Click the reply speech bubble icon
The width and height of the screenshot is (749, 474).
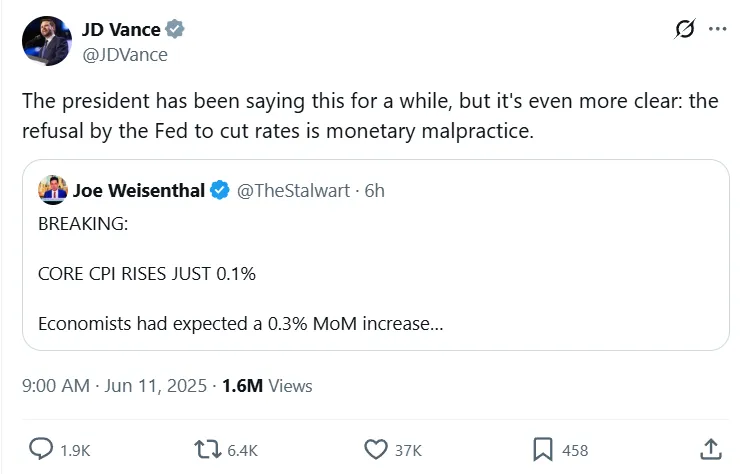point(43,449)
